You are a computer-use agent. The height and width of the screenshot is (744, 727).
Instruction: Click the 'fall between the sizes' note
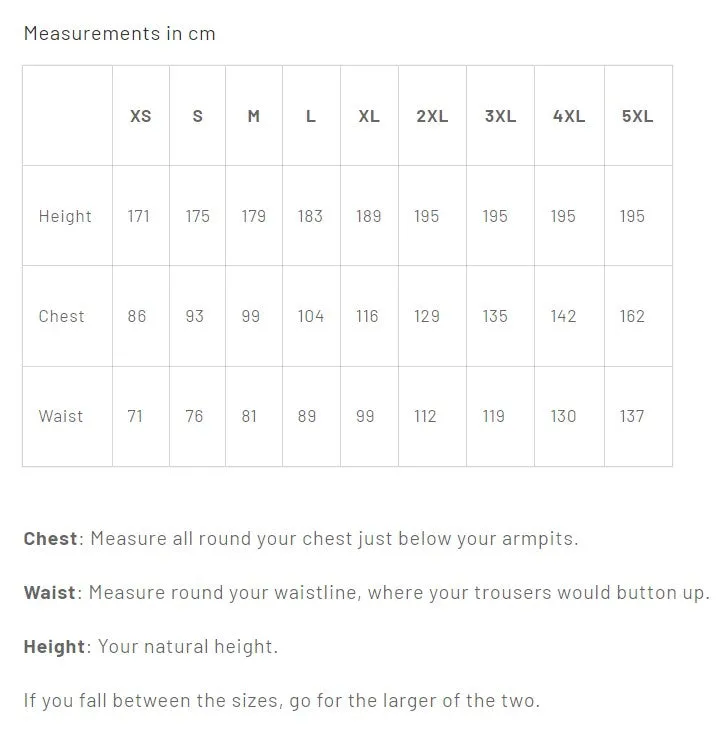tap(282, 701)
